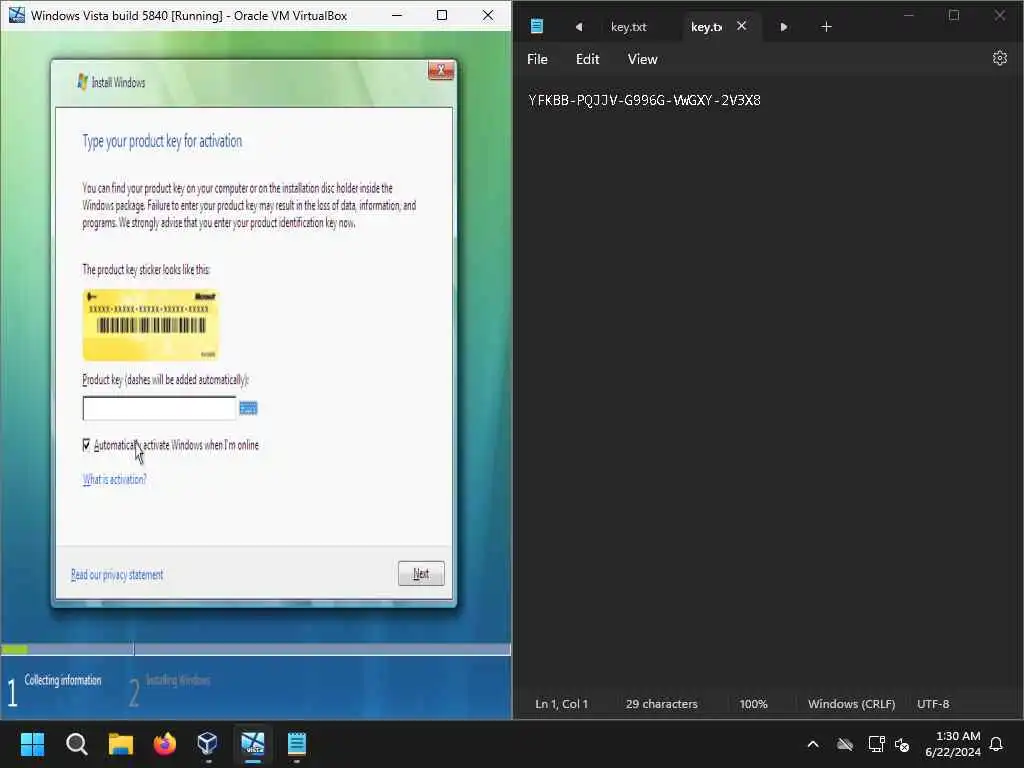Click the product key text YFKBB-PQJJV-G996G-VMGXY-2V3X8

click(645, 101)
